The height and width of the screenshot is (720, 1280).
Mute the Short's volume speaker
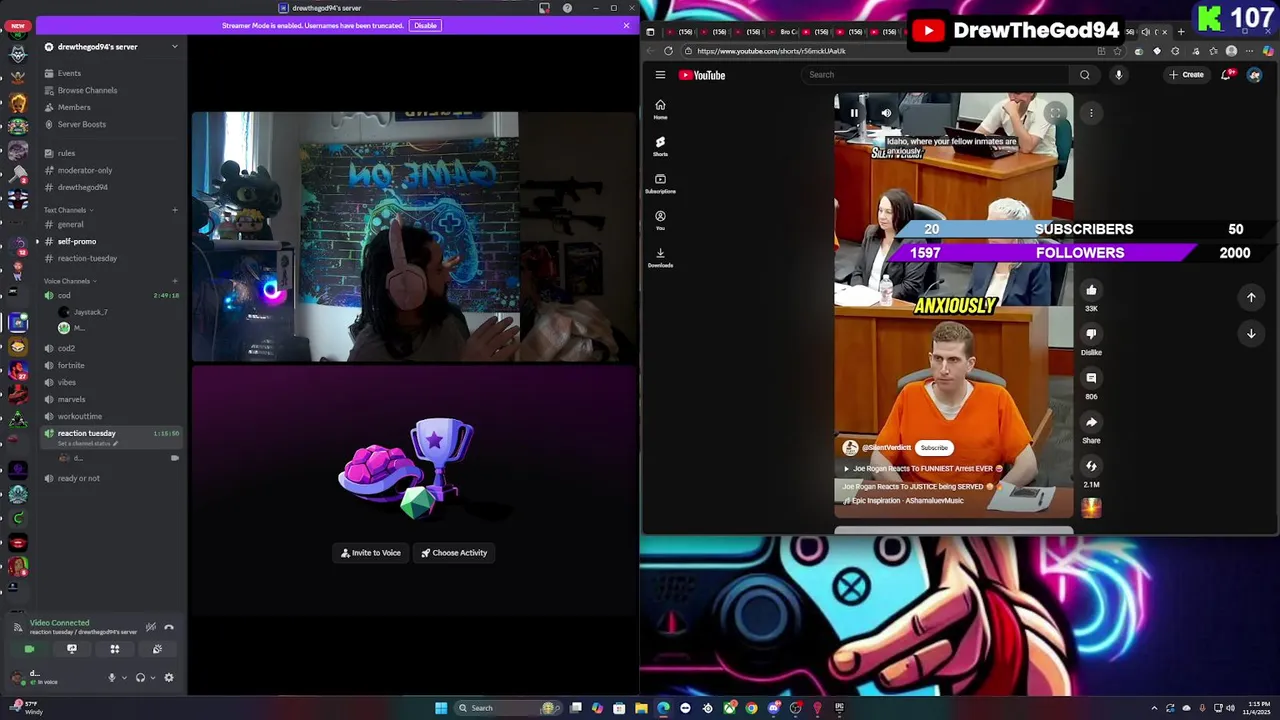[x=886, y=113]
